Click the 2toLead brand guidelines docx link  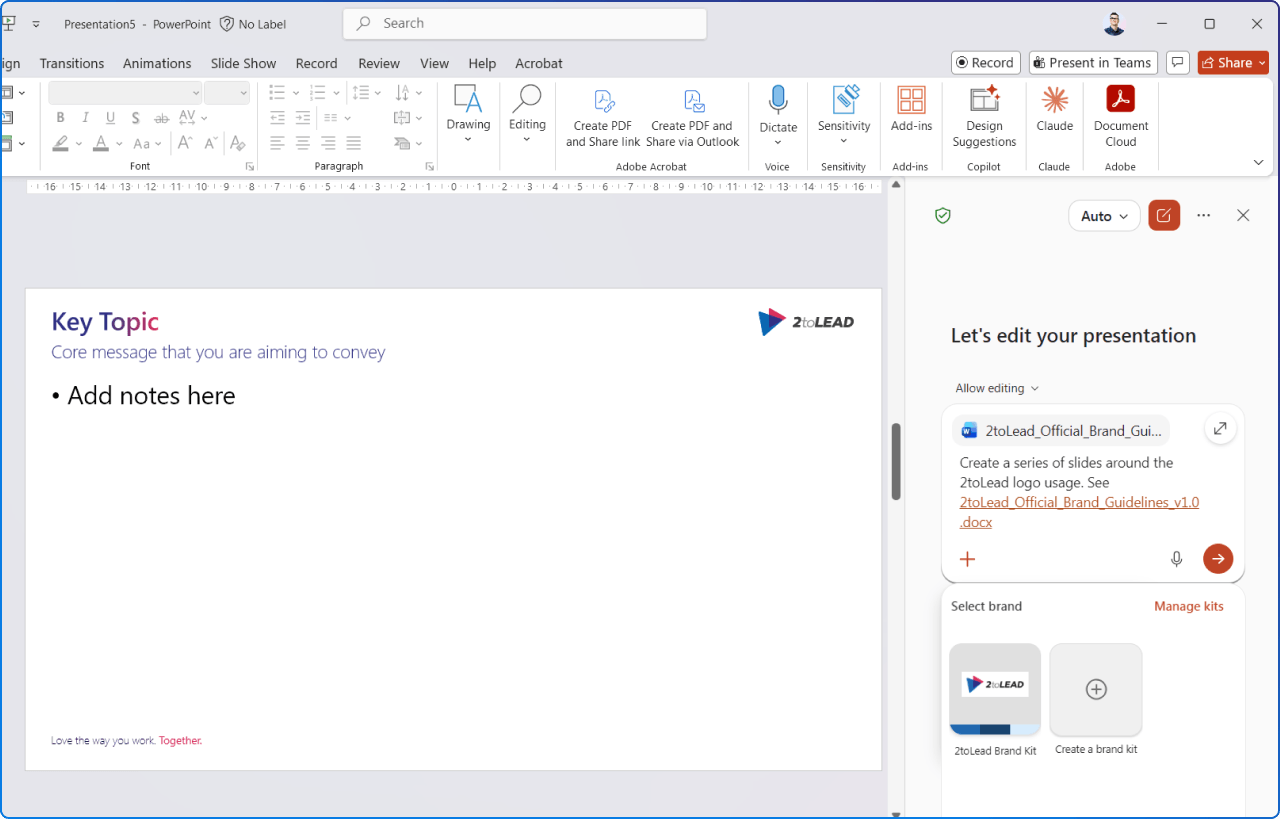1079,512
